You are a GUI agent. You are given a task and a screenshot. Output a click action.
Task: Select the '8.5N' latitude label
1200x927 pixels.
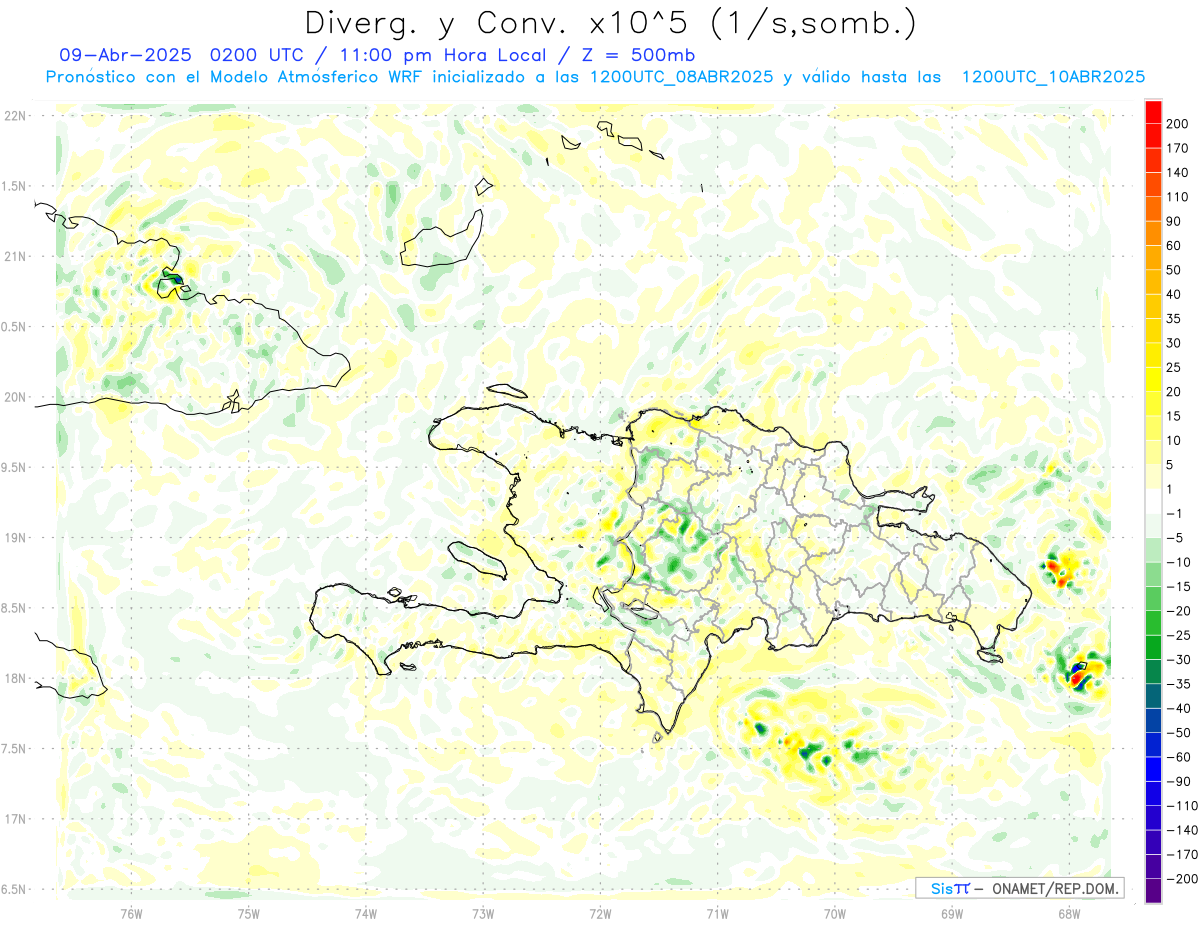14,608
